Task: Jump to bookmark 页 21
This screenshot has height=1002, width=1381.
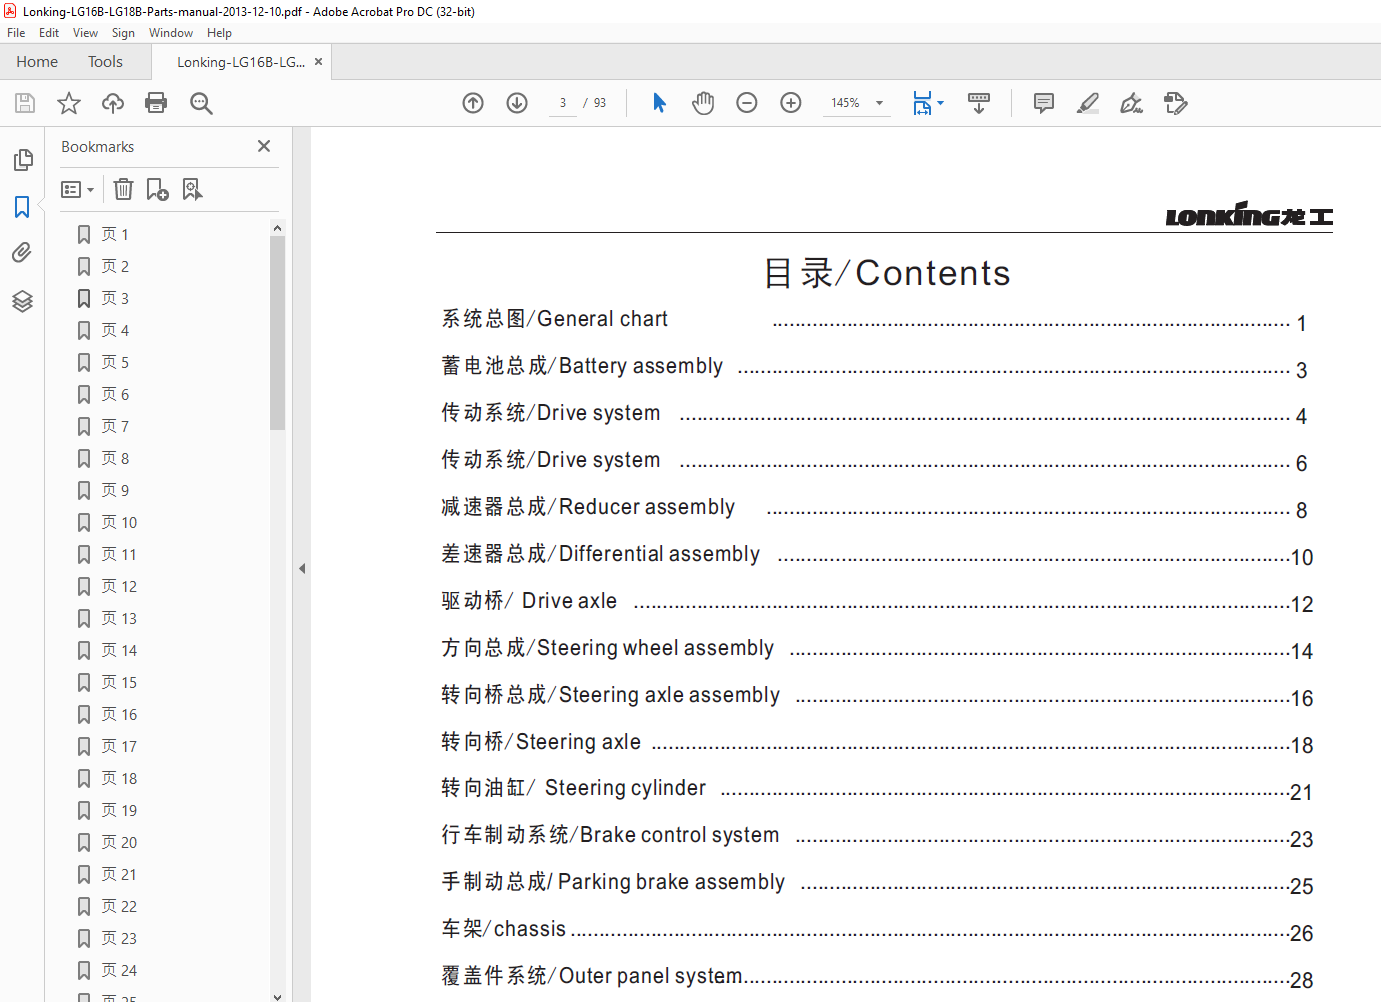Action: point(119,874)
